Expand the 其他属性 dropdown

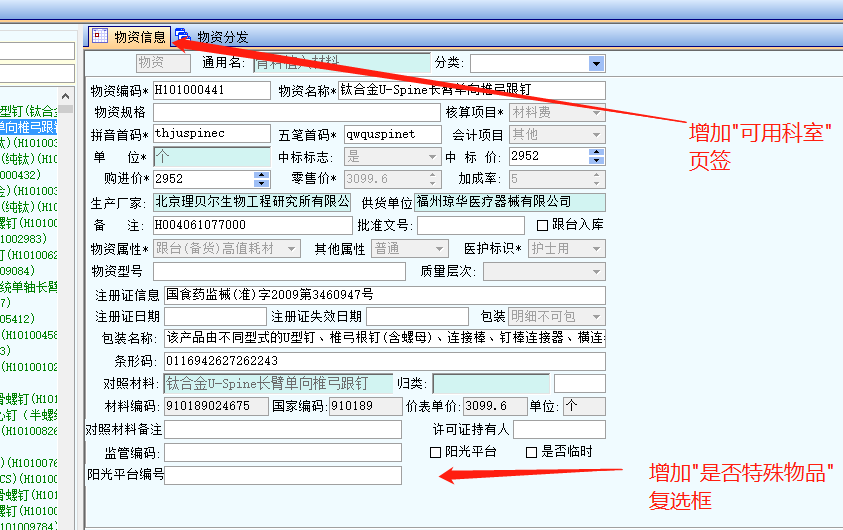(x=440, y=249)
